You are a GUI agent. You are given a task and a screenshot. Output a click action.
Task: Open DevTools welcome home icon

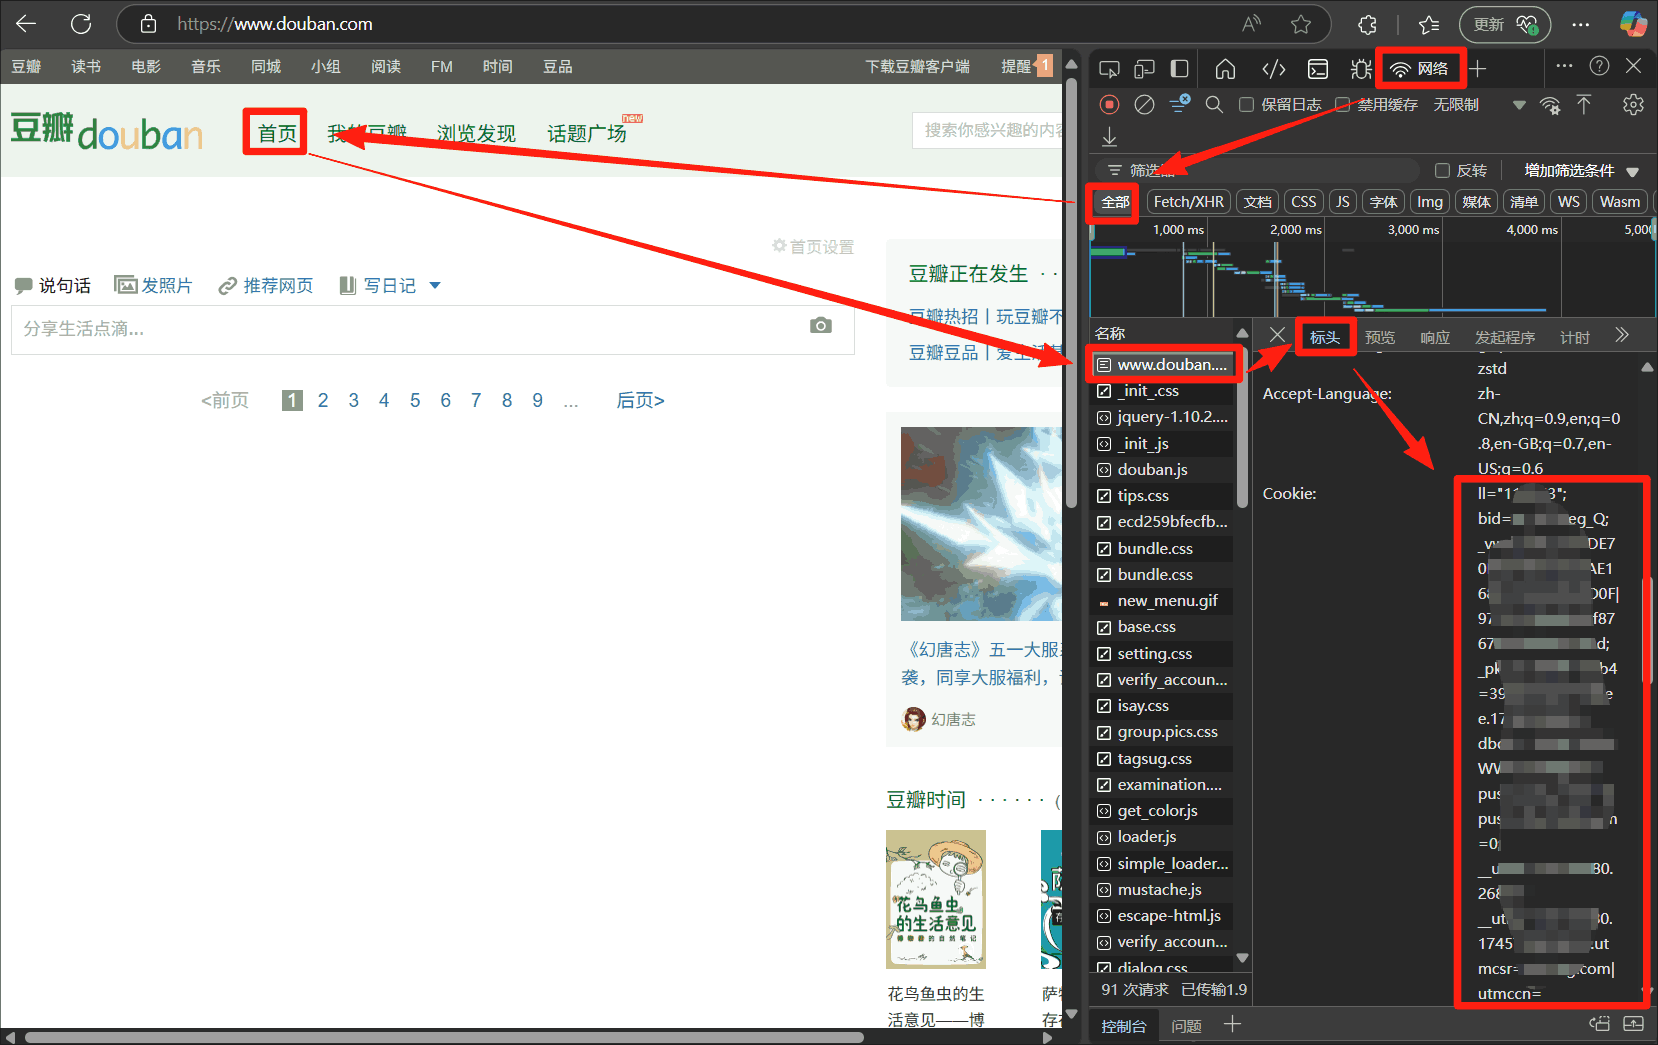click(1225, 69)
